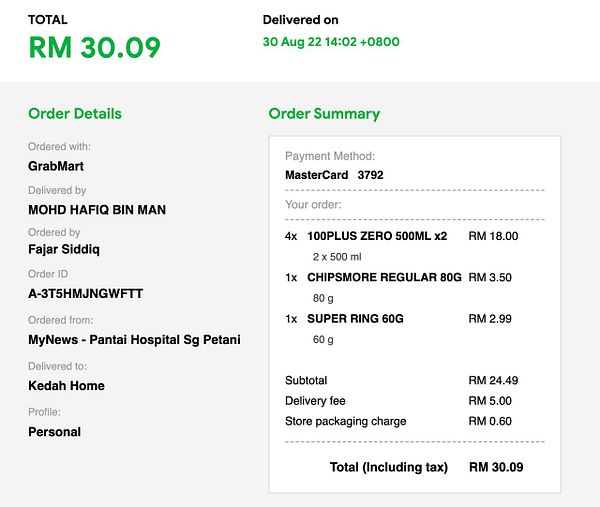Click the Personal profile value

(x=54, y=432)
